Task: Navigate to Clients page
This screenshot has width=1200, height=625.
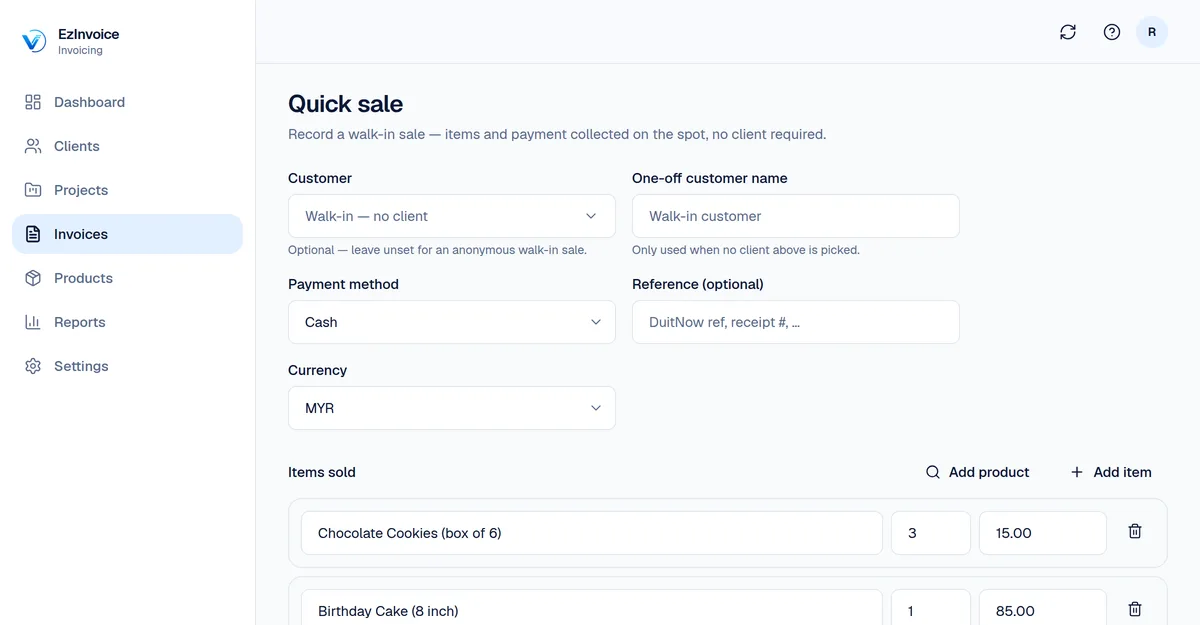Action: (x=127, y=146)
